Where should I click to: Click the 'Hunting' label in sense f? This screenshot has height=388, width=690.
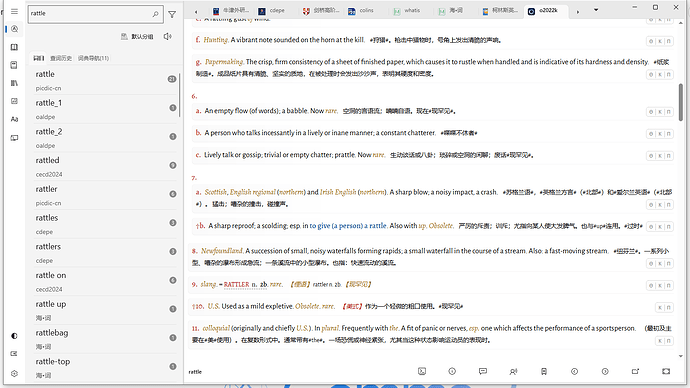pos(216,40)
